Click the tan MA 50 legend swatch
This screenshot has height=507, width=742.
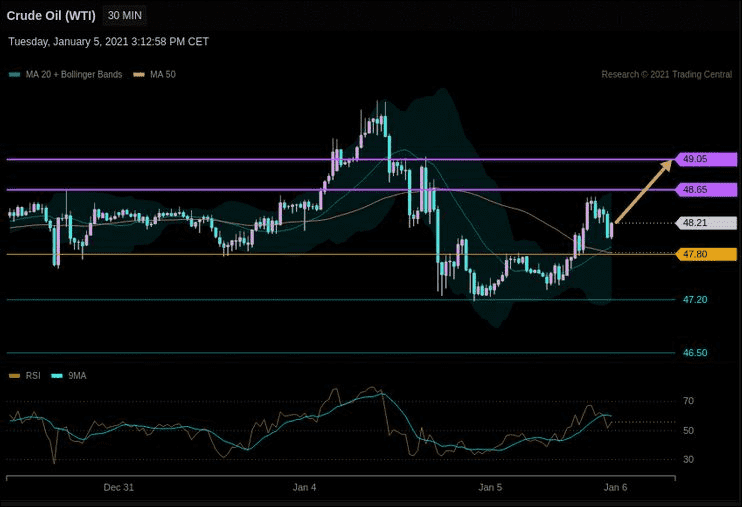click(x=139, y=74)
